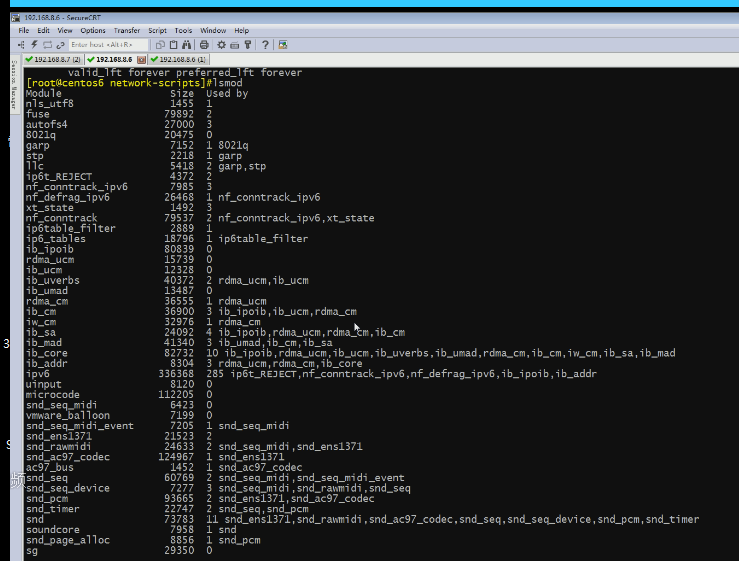Open the Tools menu
The height and width of the screenshot is (561, 739).
click(183, 31)
